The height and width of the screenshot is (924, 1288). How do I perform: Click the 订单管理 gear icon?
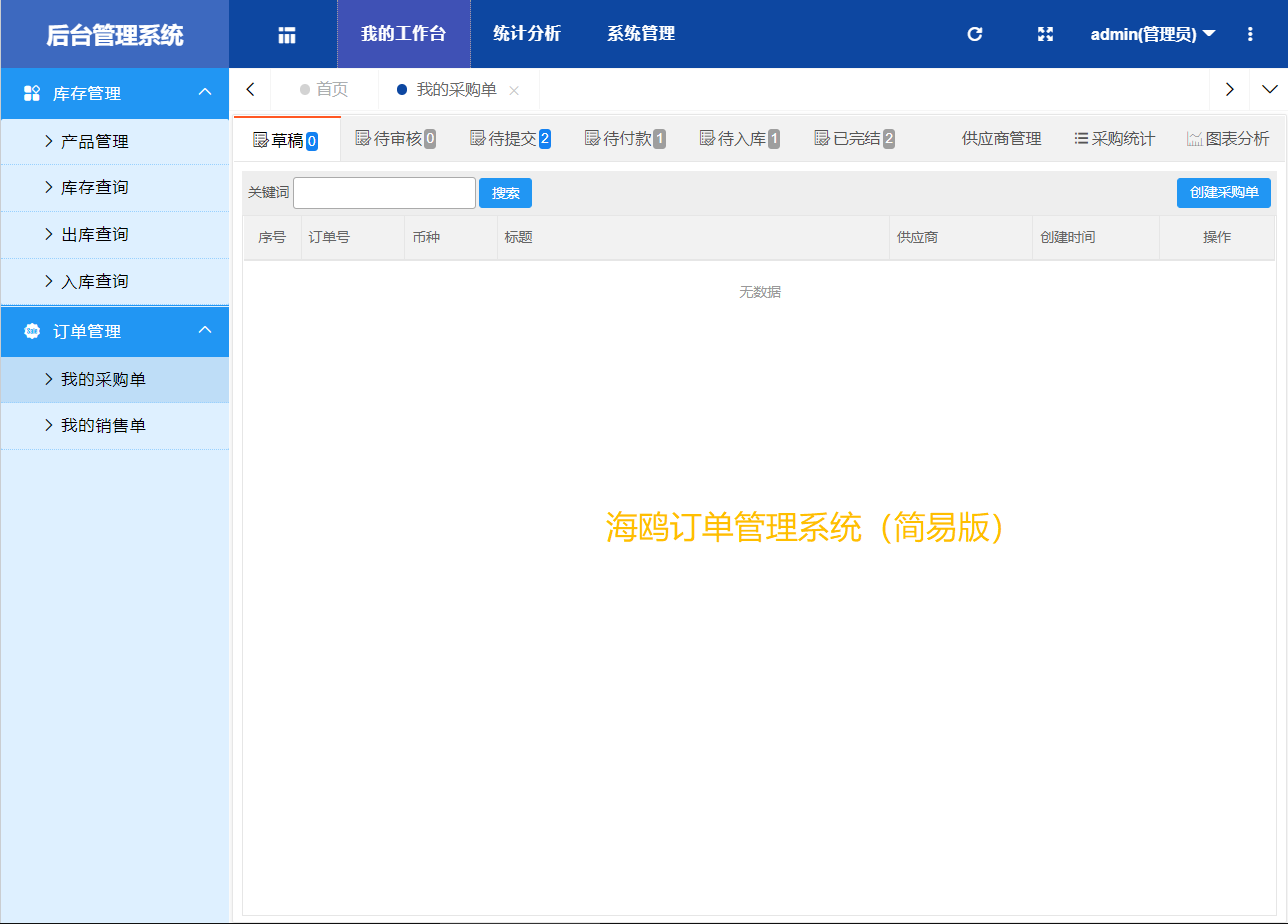pos(31,331)
